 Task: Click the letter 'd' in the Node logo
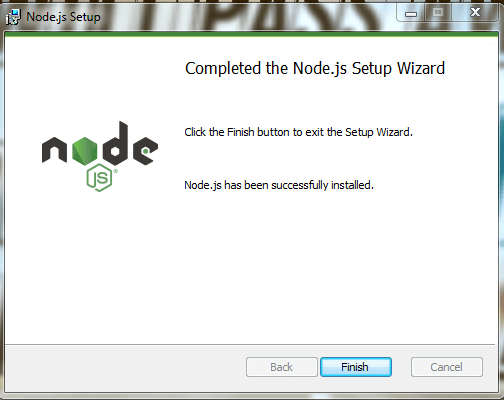[116, 144]
